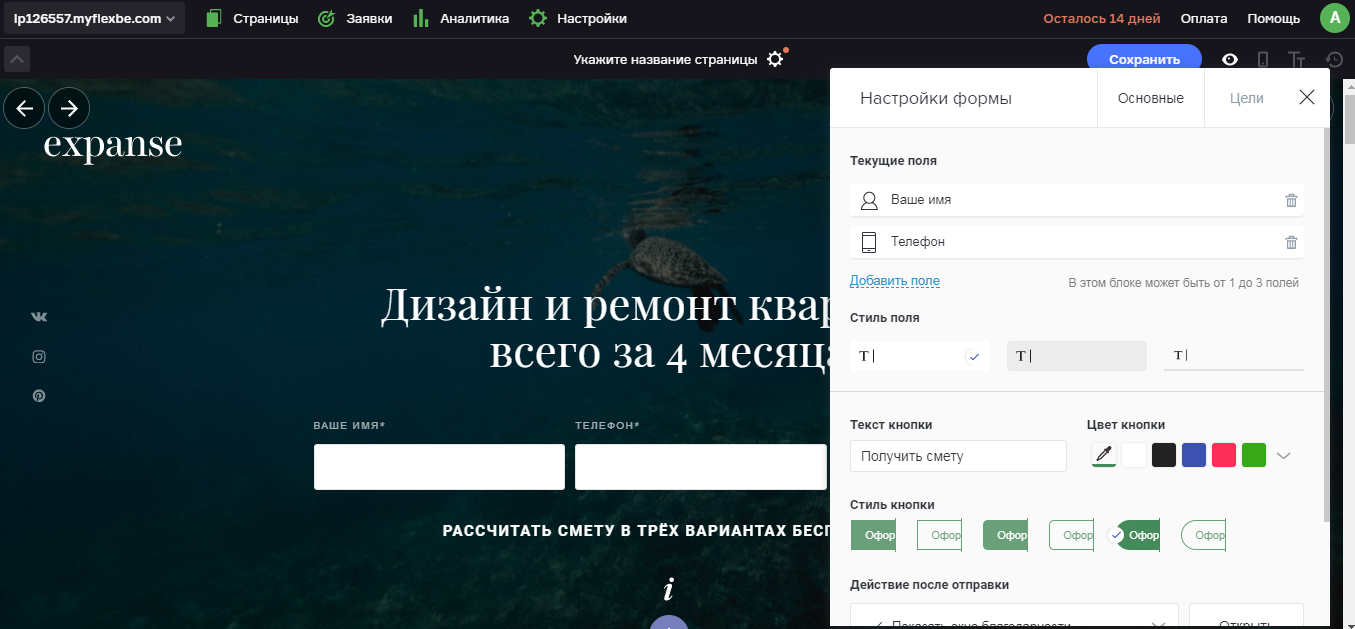Choose the underlined field style option
Viewport: 1355px width, 629px height.
click(1233, 355)
